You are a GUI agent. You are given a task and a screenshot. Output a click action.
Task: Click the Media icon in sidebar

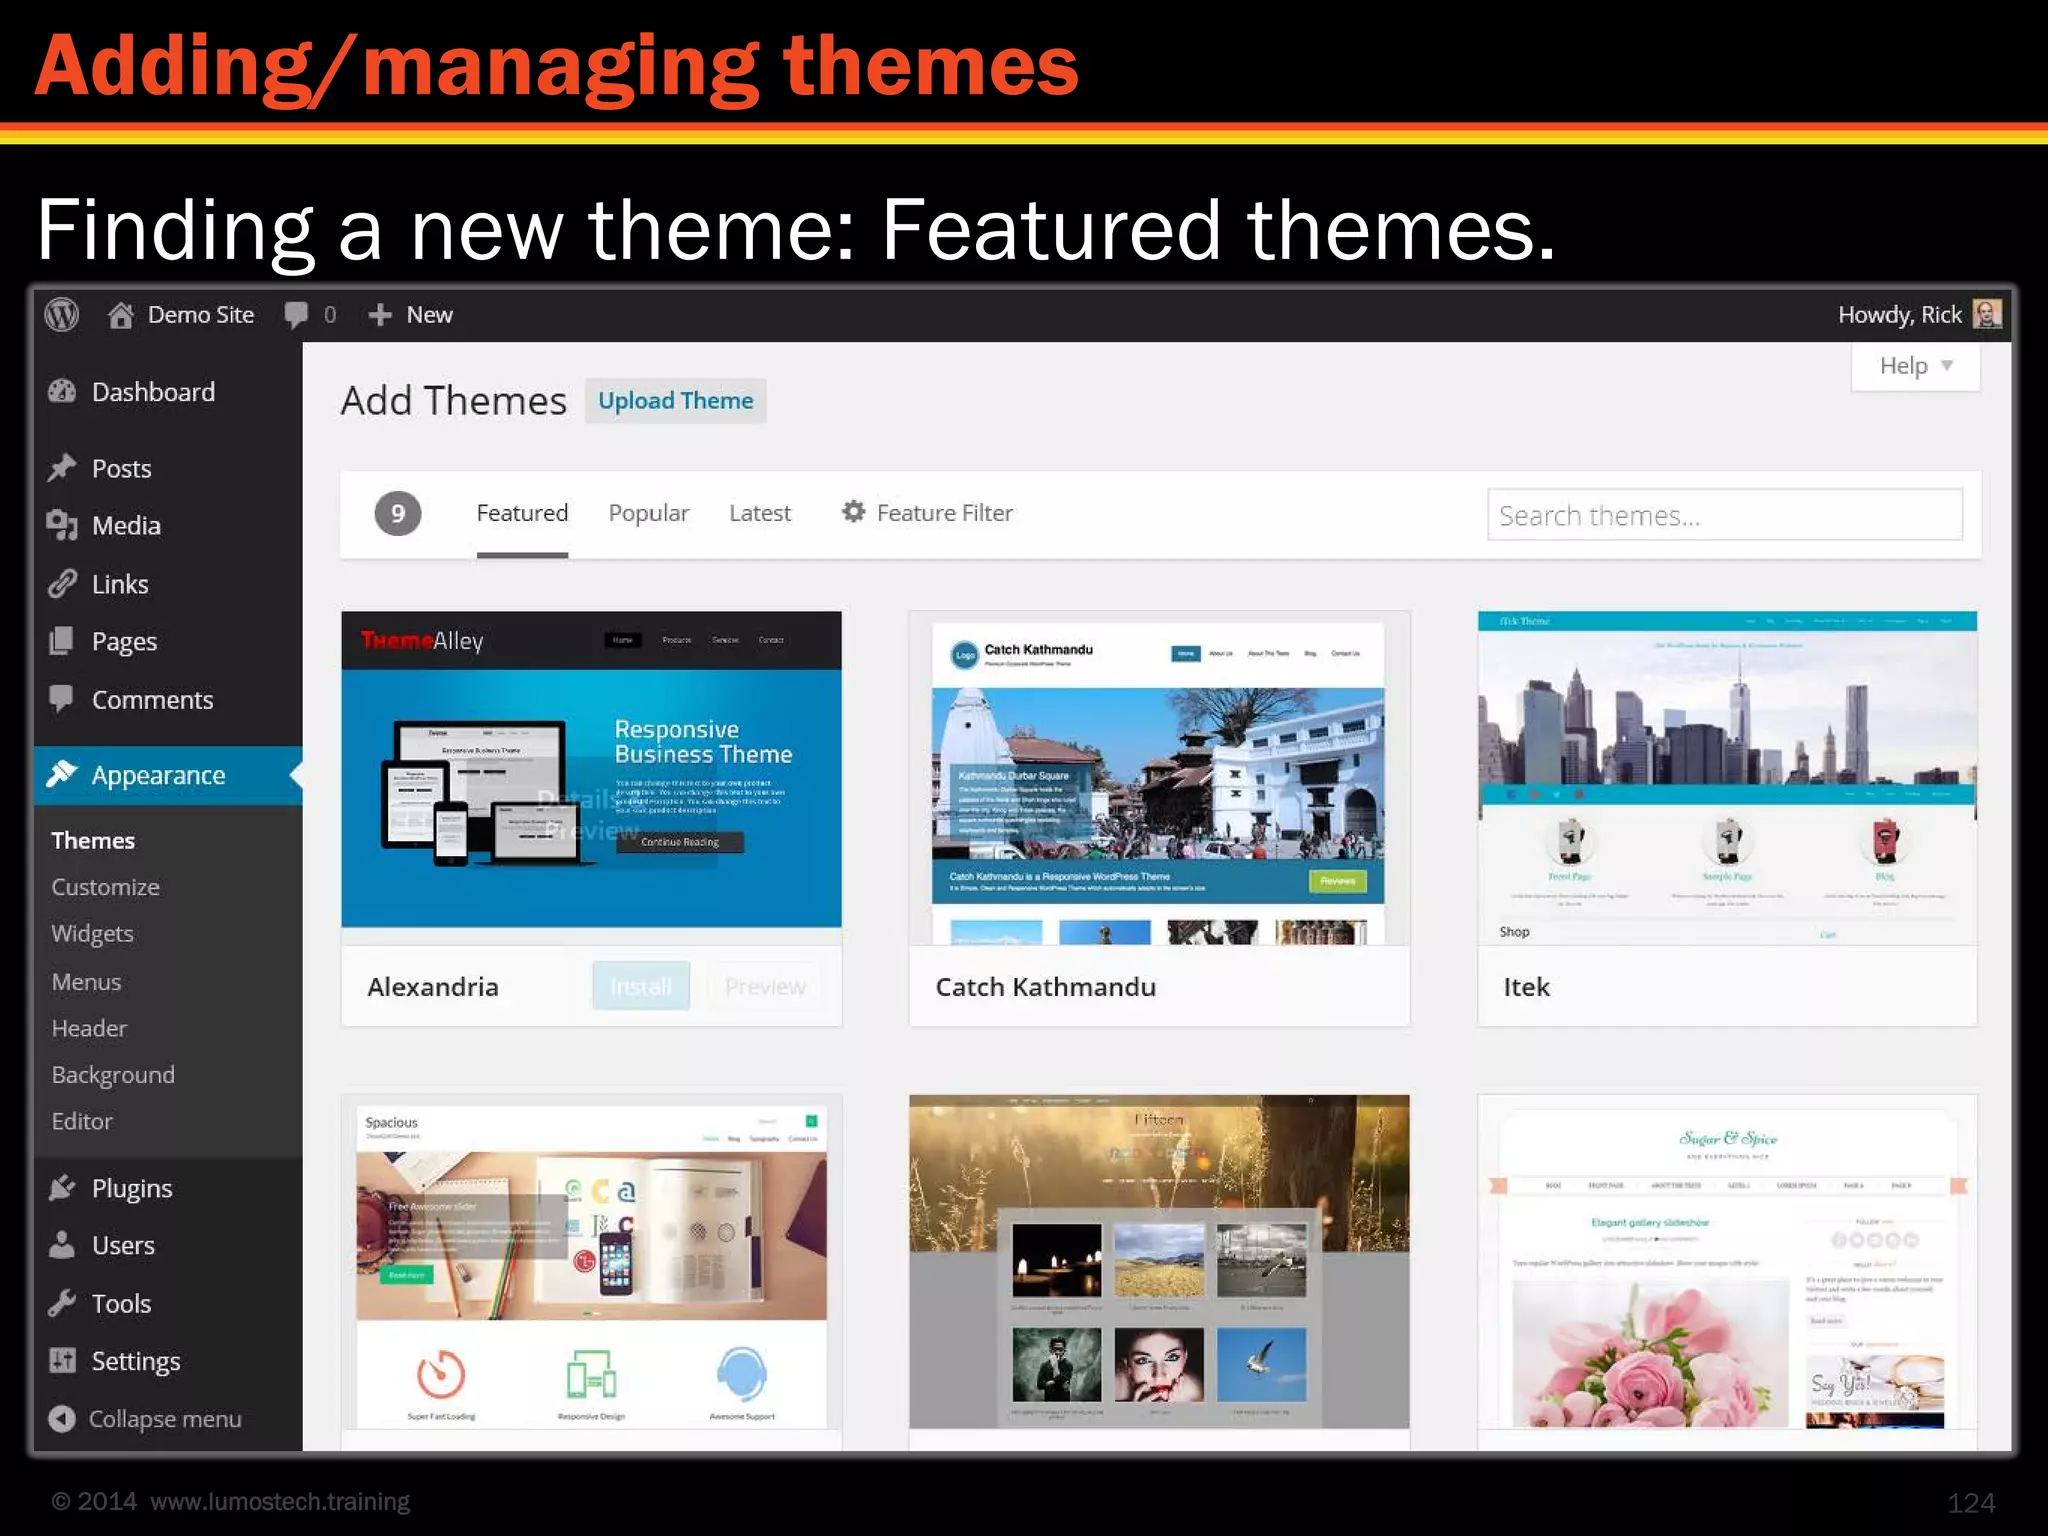[x=62, y=525]
